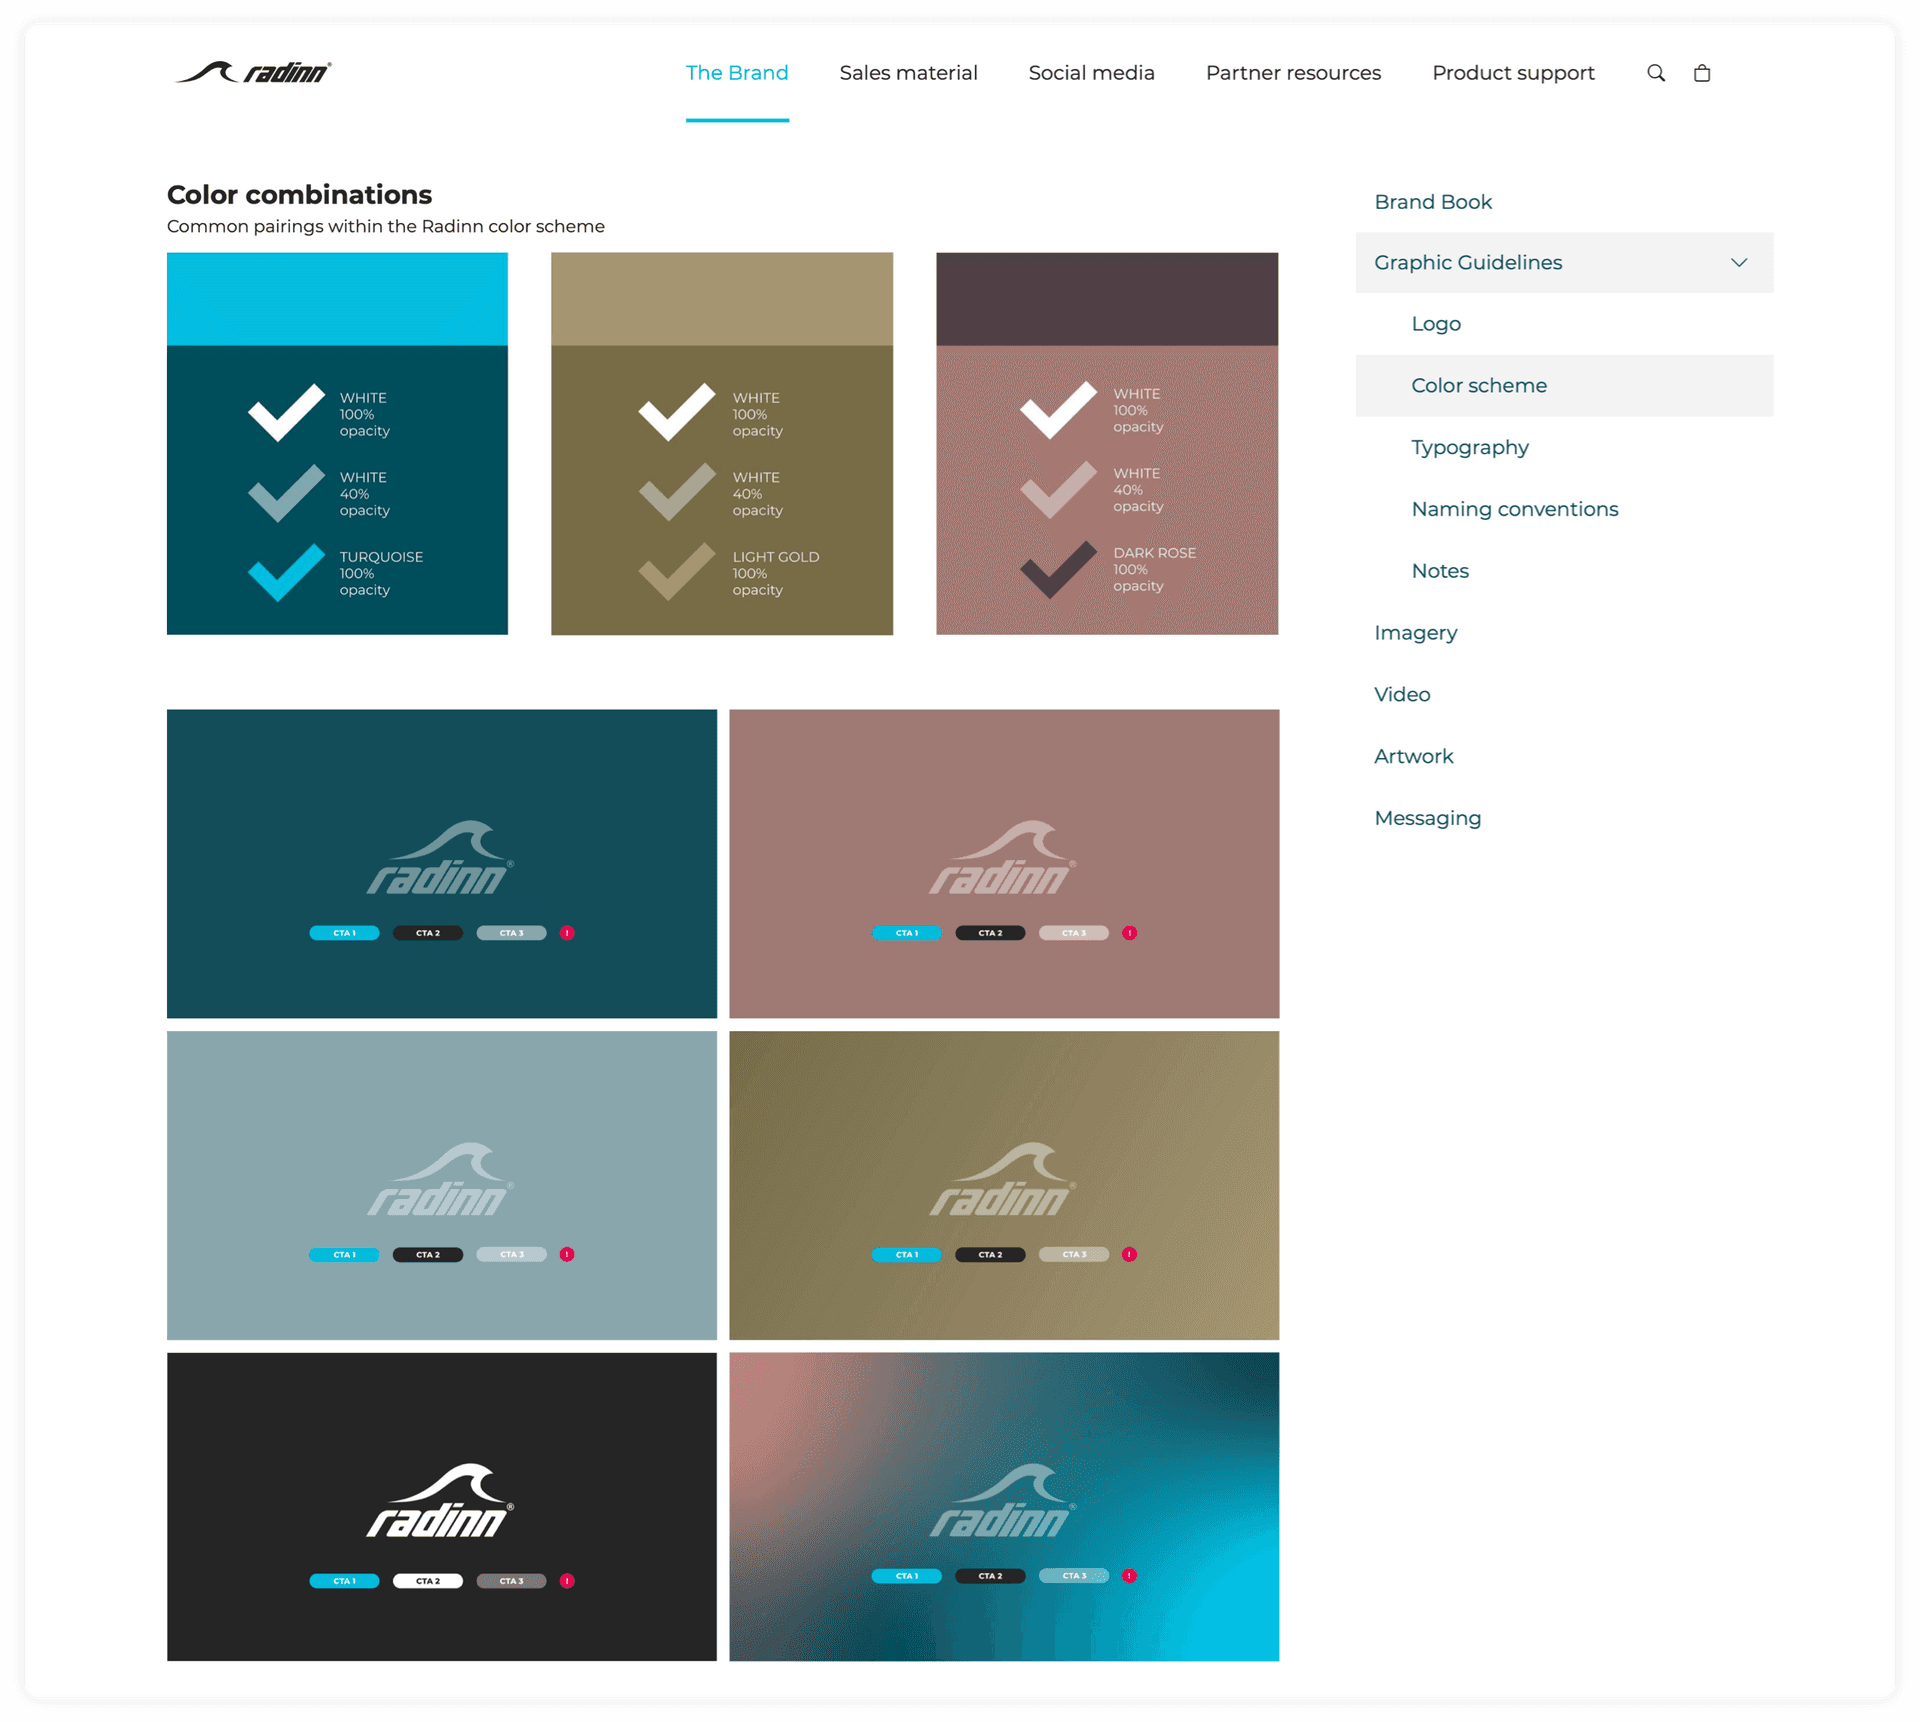Click white 40% checkmark on gold card

point(677,492)
